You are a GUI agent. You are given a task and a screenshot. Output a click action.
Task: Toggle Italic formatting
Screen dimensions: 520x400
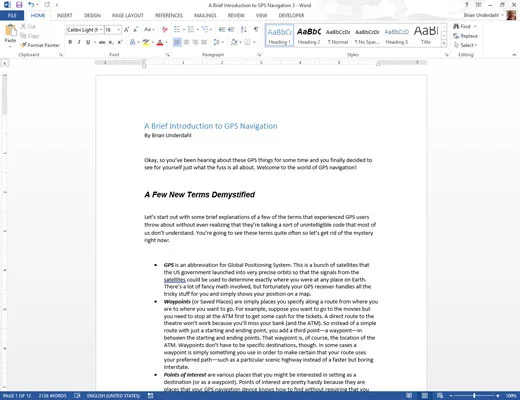click(79, 42)
